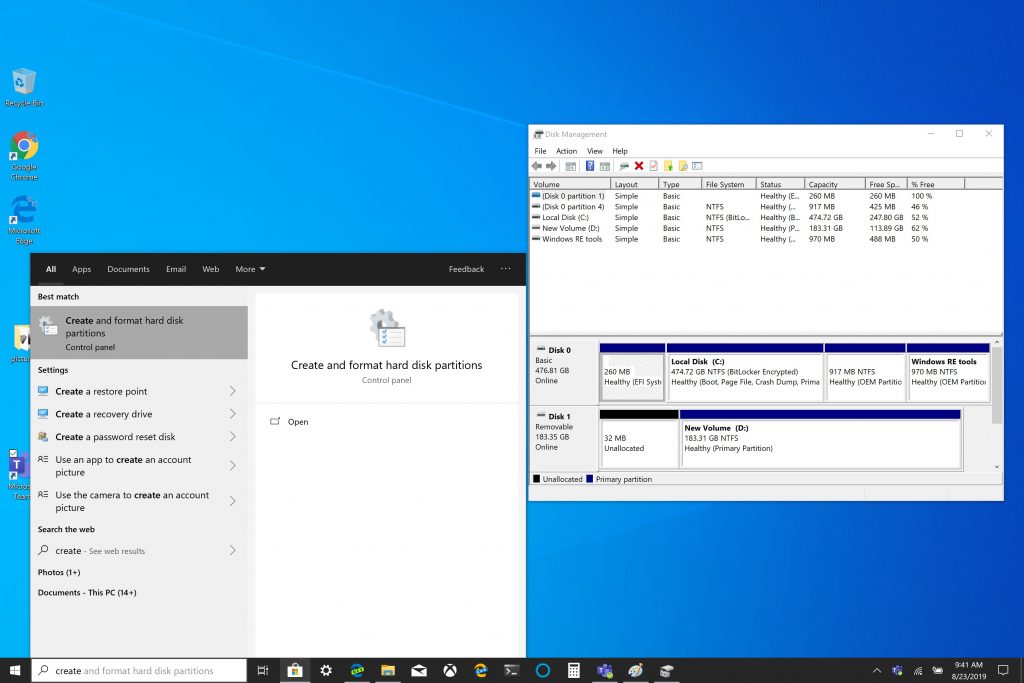The height and width of the screenshot is (683, 1024).
Task: Click the Properties checkmark toolbar icon
Action: (653, 166)
